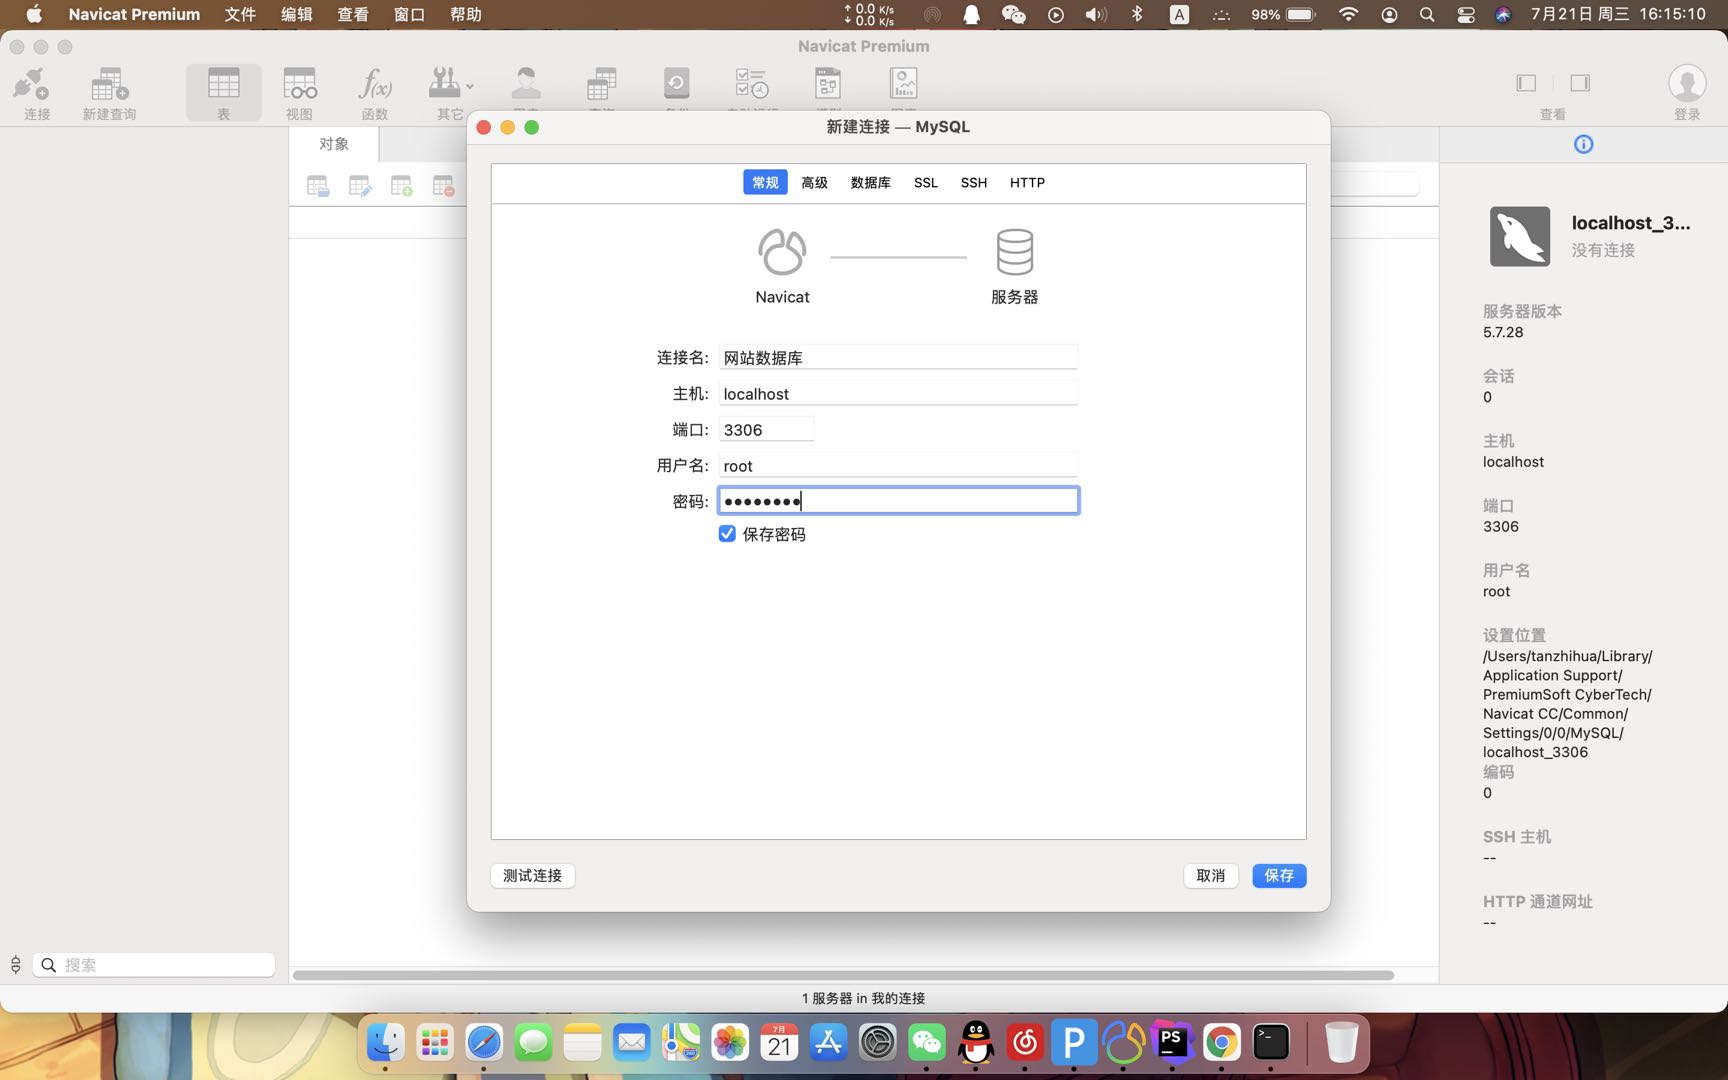
Task: Click the Connection Name field with 网站数据库
Action: (x=898, y=357)
